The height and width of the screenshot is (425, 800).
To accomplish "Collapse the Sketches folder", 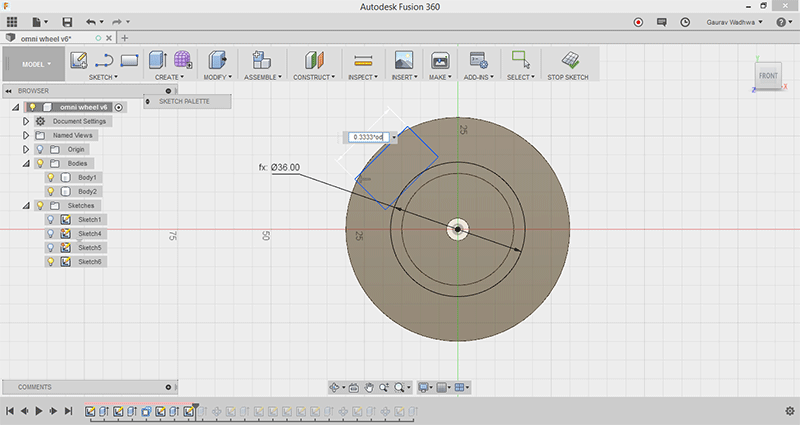I will tap(26, 205).
